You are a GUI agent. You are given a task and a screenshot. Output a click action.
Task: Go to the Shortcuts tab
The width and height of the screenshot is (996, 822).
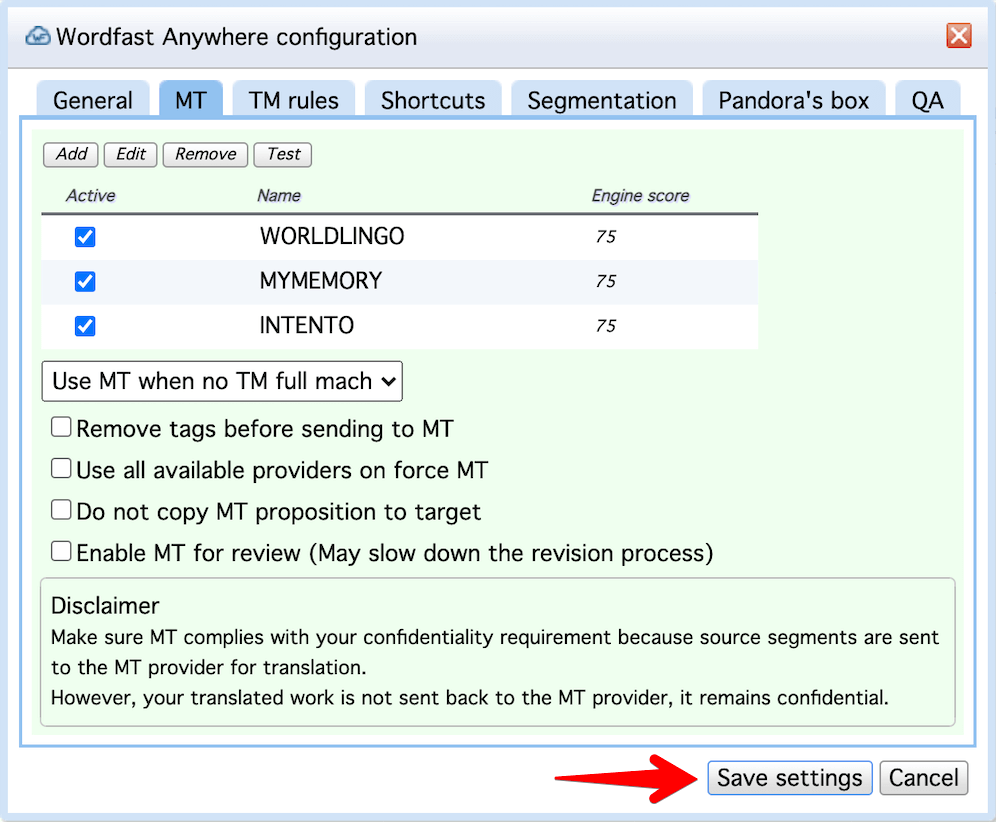coord(433,100)
